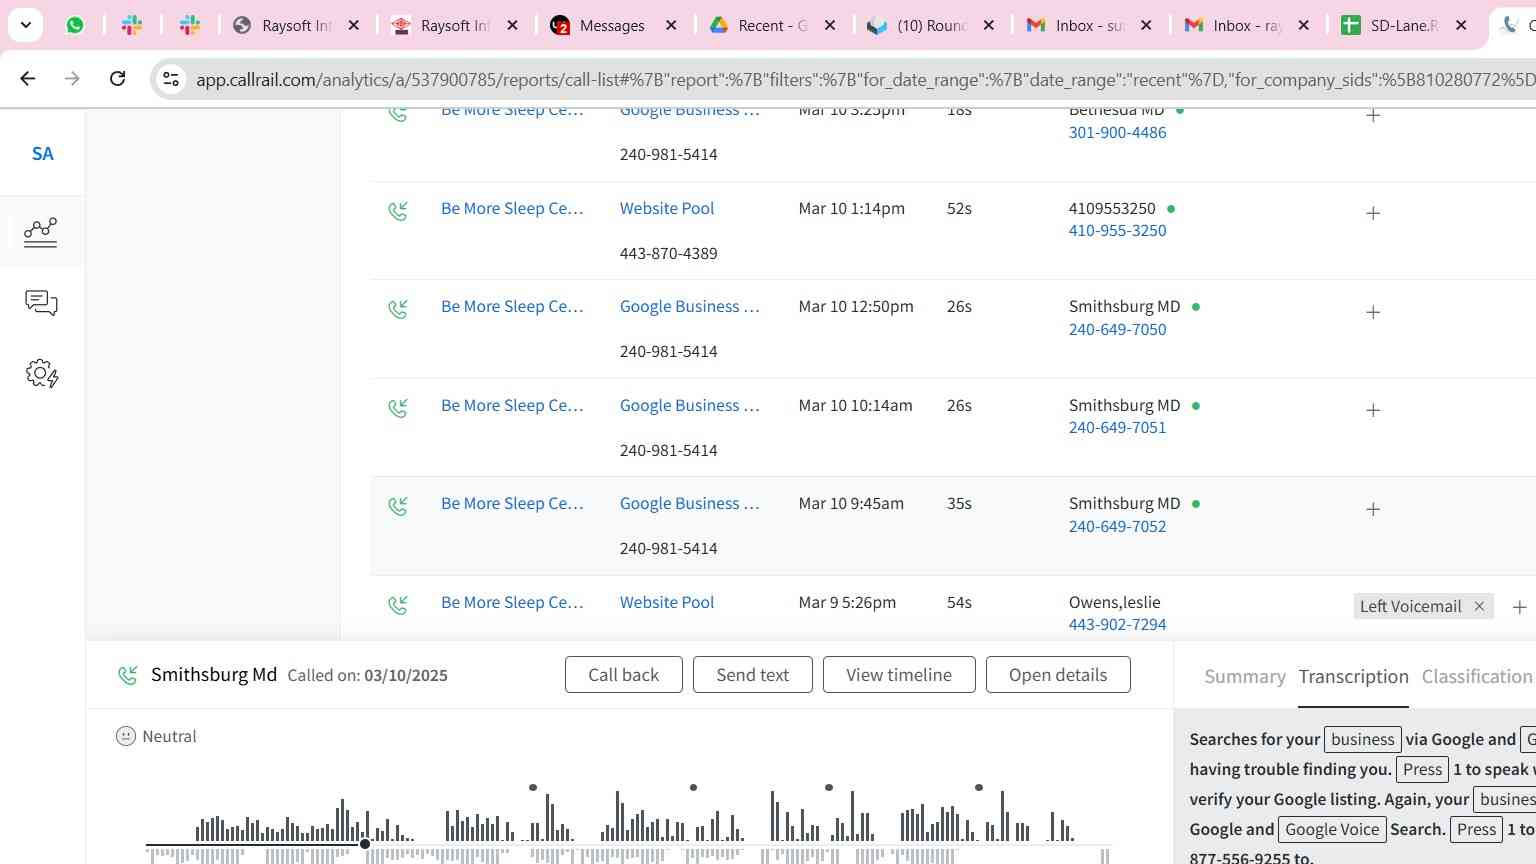The image size is (1536, 864).
Task: Click the Call back button
Action: (624, 675)
